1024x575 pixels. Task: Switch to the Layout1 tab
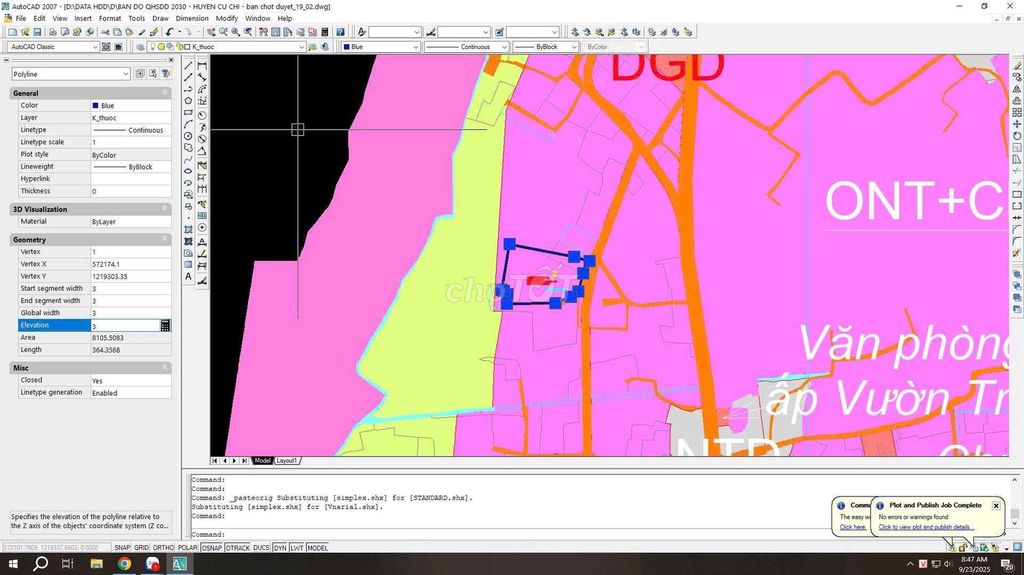tap(287, 461)
